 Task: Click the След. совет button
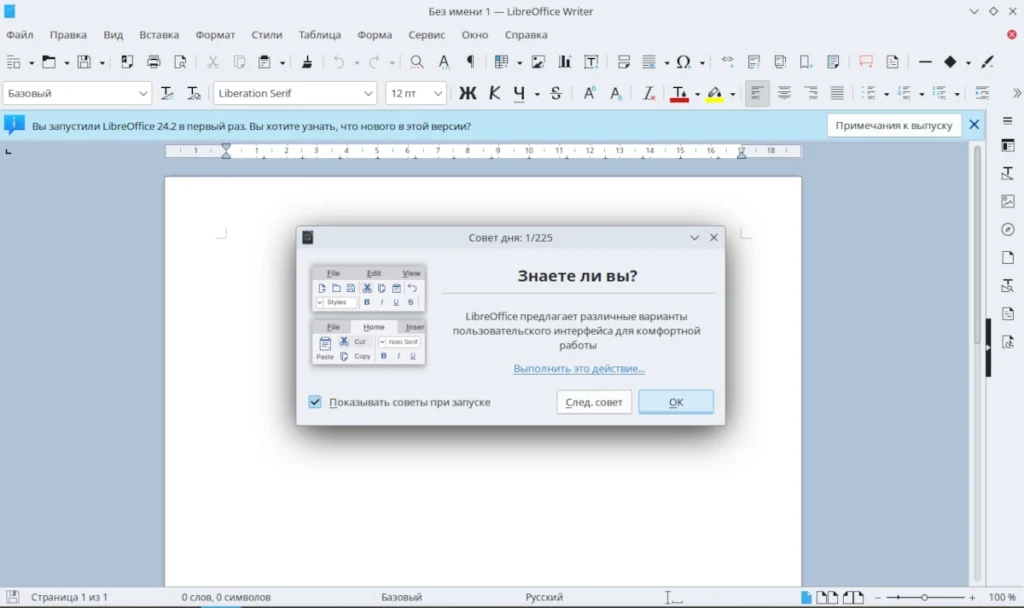(594, 402)
